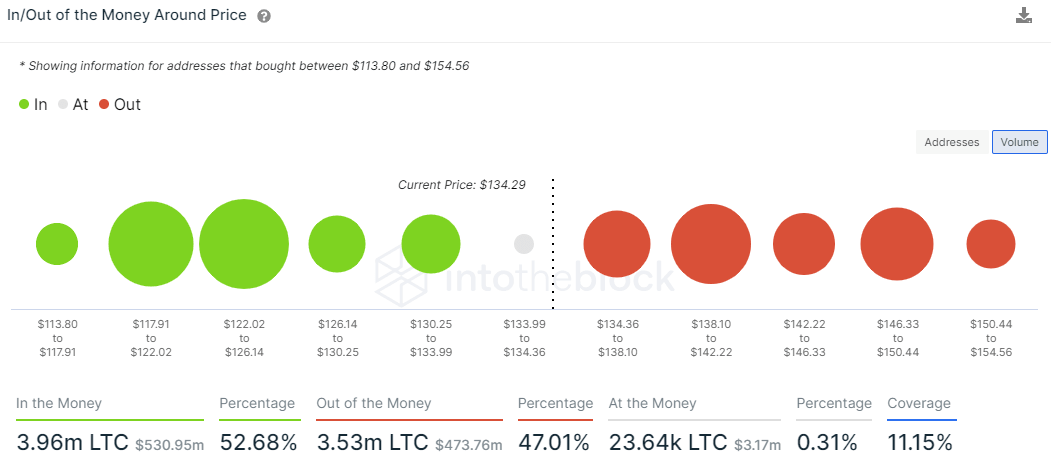
Task: Click red bubble for $142.22 to $146.33
Action: click(804, 244)
